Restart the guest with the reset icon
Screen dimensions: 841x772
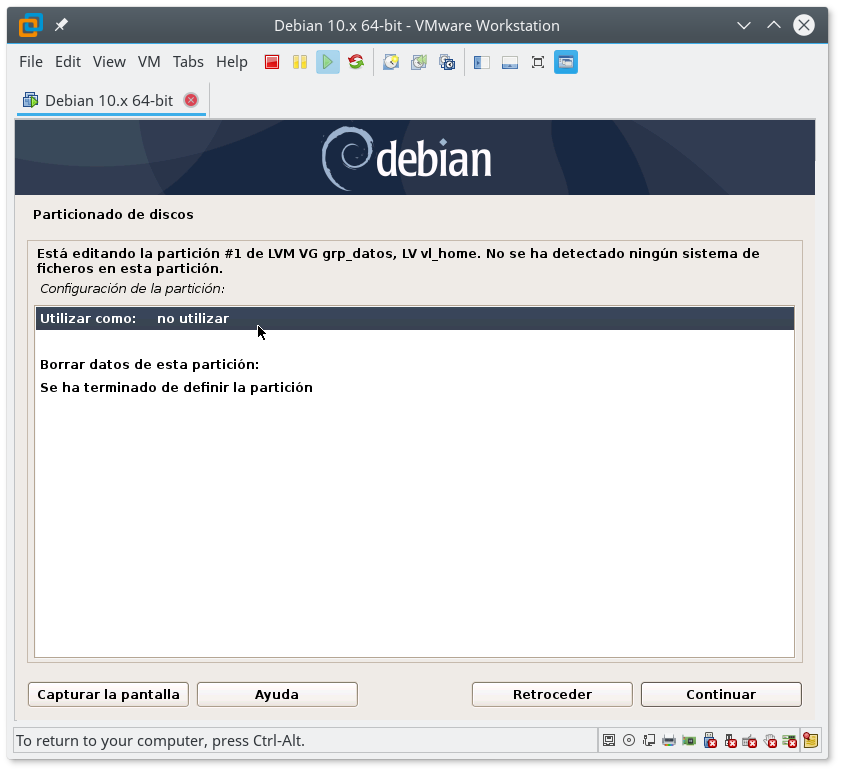point(356,62)
